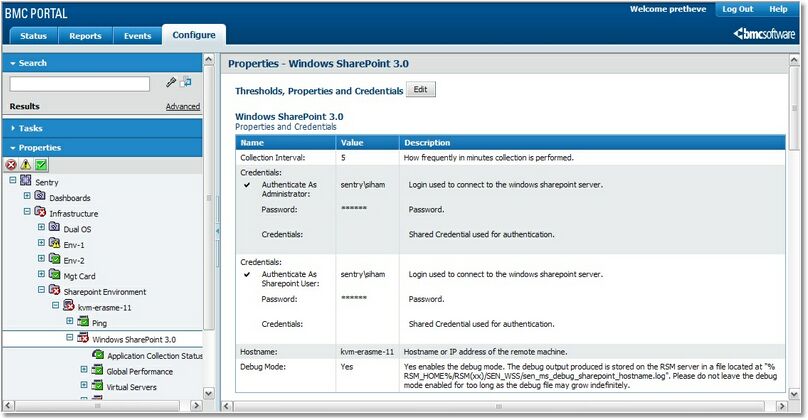Image resolution: width=808 pixels, height=420 pixels.
Task: Select the Infrastructure folder icon
Action: [x=40, y=212]
